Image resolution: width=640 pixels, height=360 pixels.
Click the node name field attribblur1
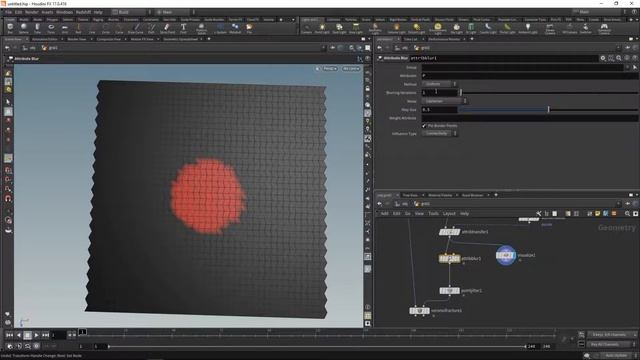click(x=503, y=58)
